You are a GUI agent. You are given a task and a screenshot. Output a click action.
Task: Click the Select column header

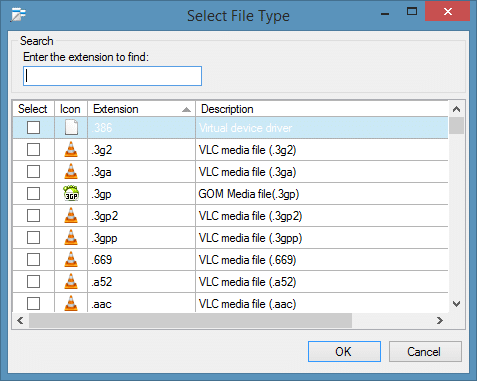pyautogui.click(x=33, y=109)
